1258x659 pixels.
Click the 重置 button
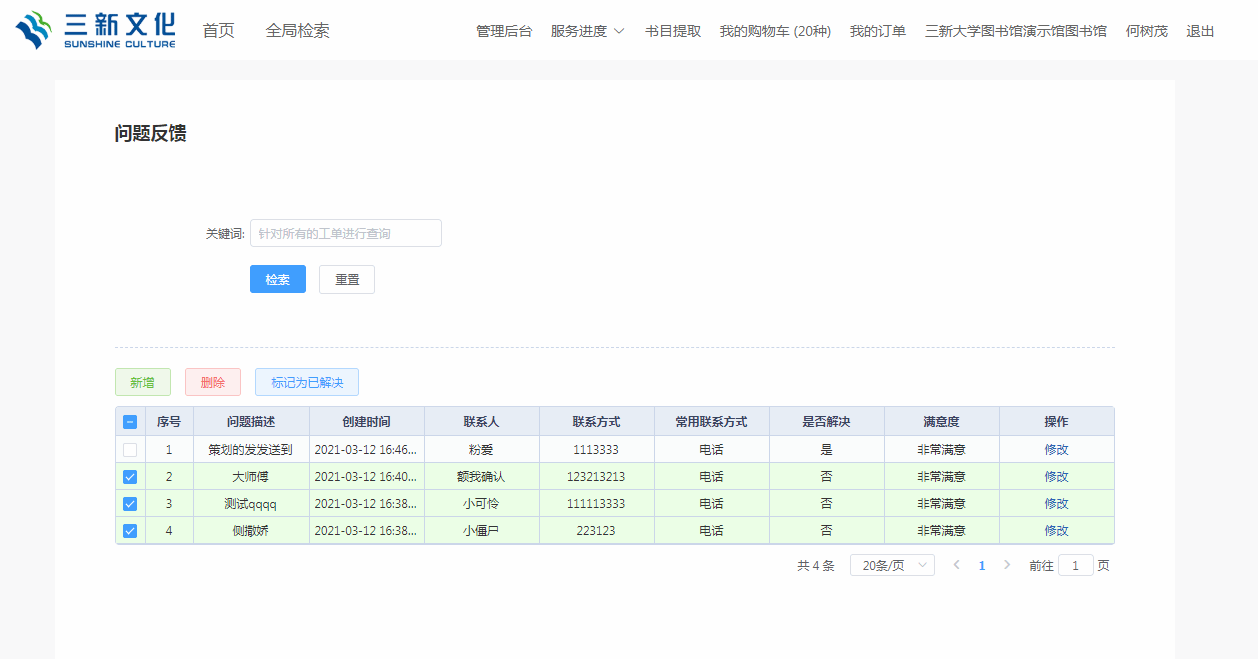pyautogui.click(x=347, y=280)
